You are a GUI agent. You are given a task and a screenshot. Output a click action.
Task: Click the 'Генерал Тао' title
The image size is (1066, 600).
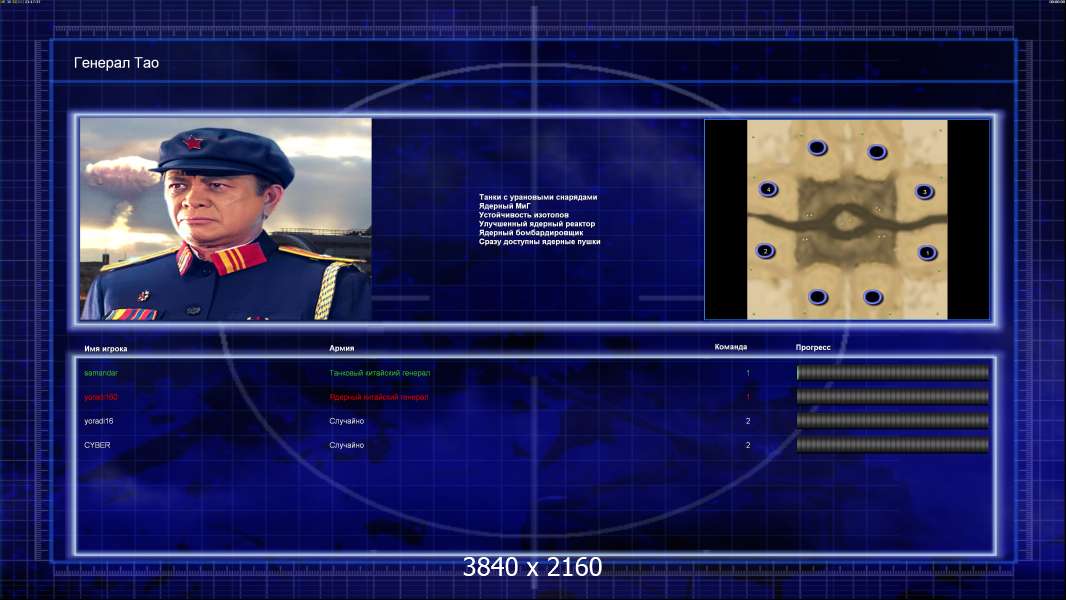pos(116,63)
